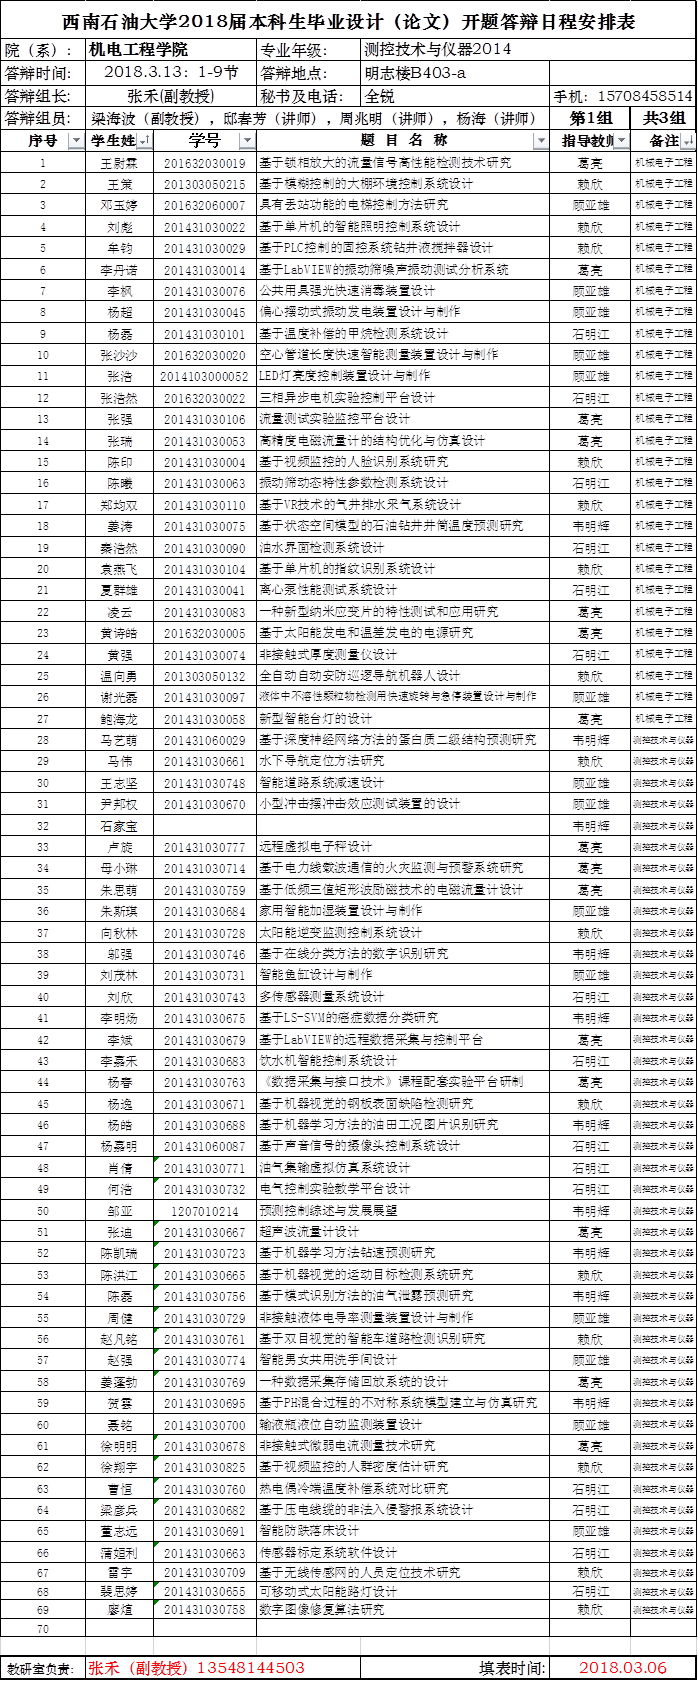The height and width of the screenshot is (1681, 698).
Task: Click the empty student ID cell beside 石家宝
Action: click(x=205, y=826)
